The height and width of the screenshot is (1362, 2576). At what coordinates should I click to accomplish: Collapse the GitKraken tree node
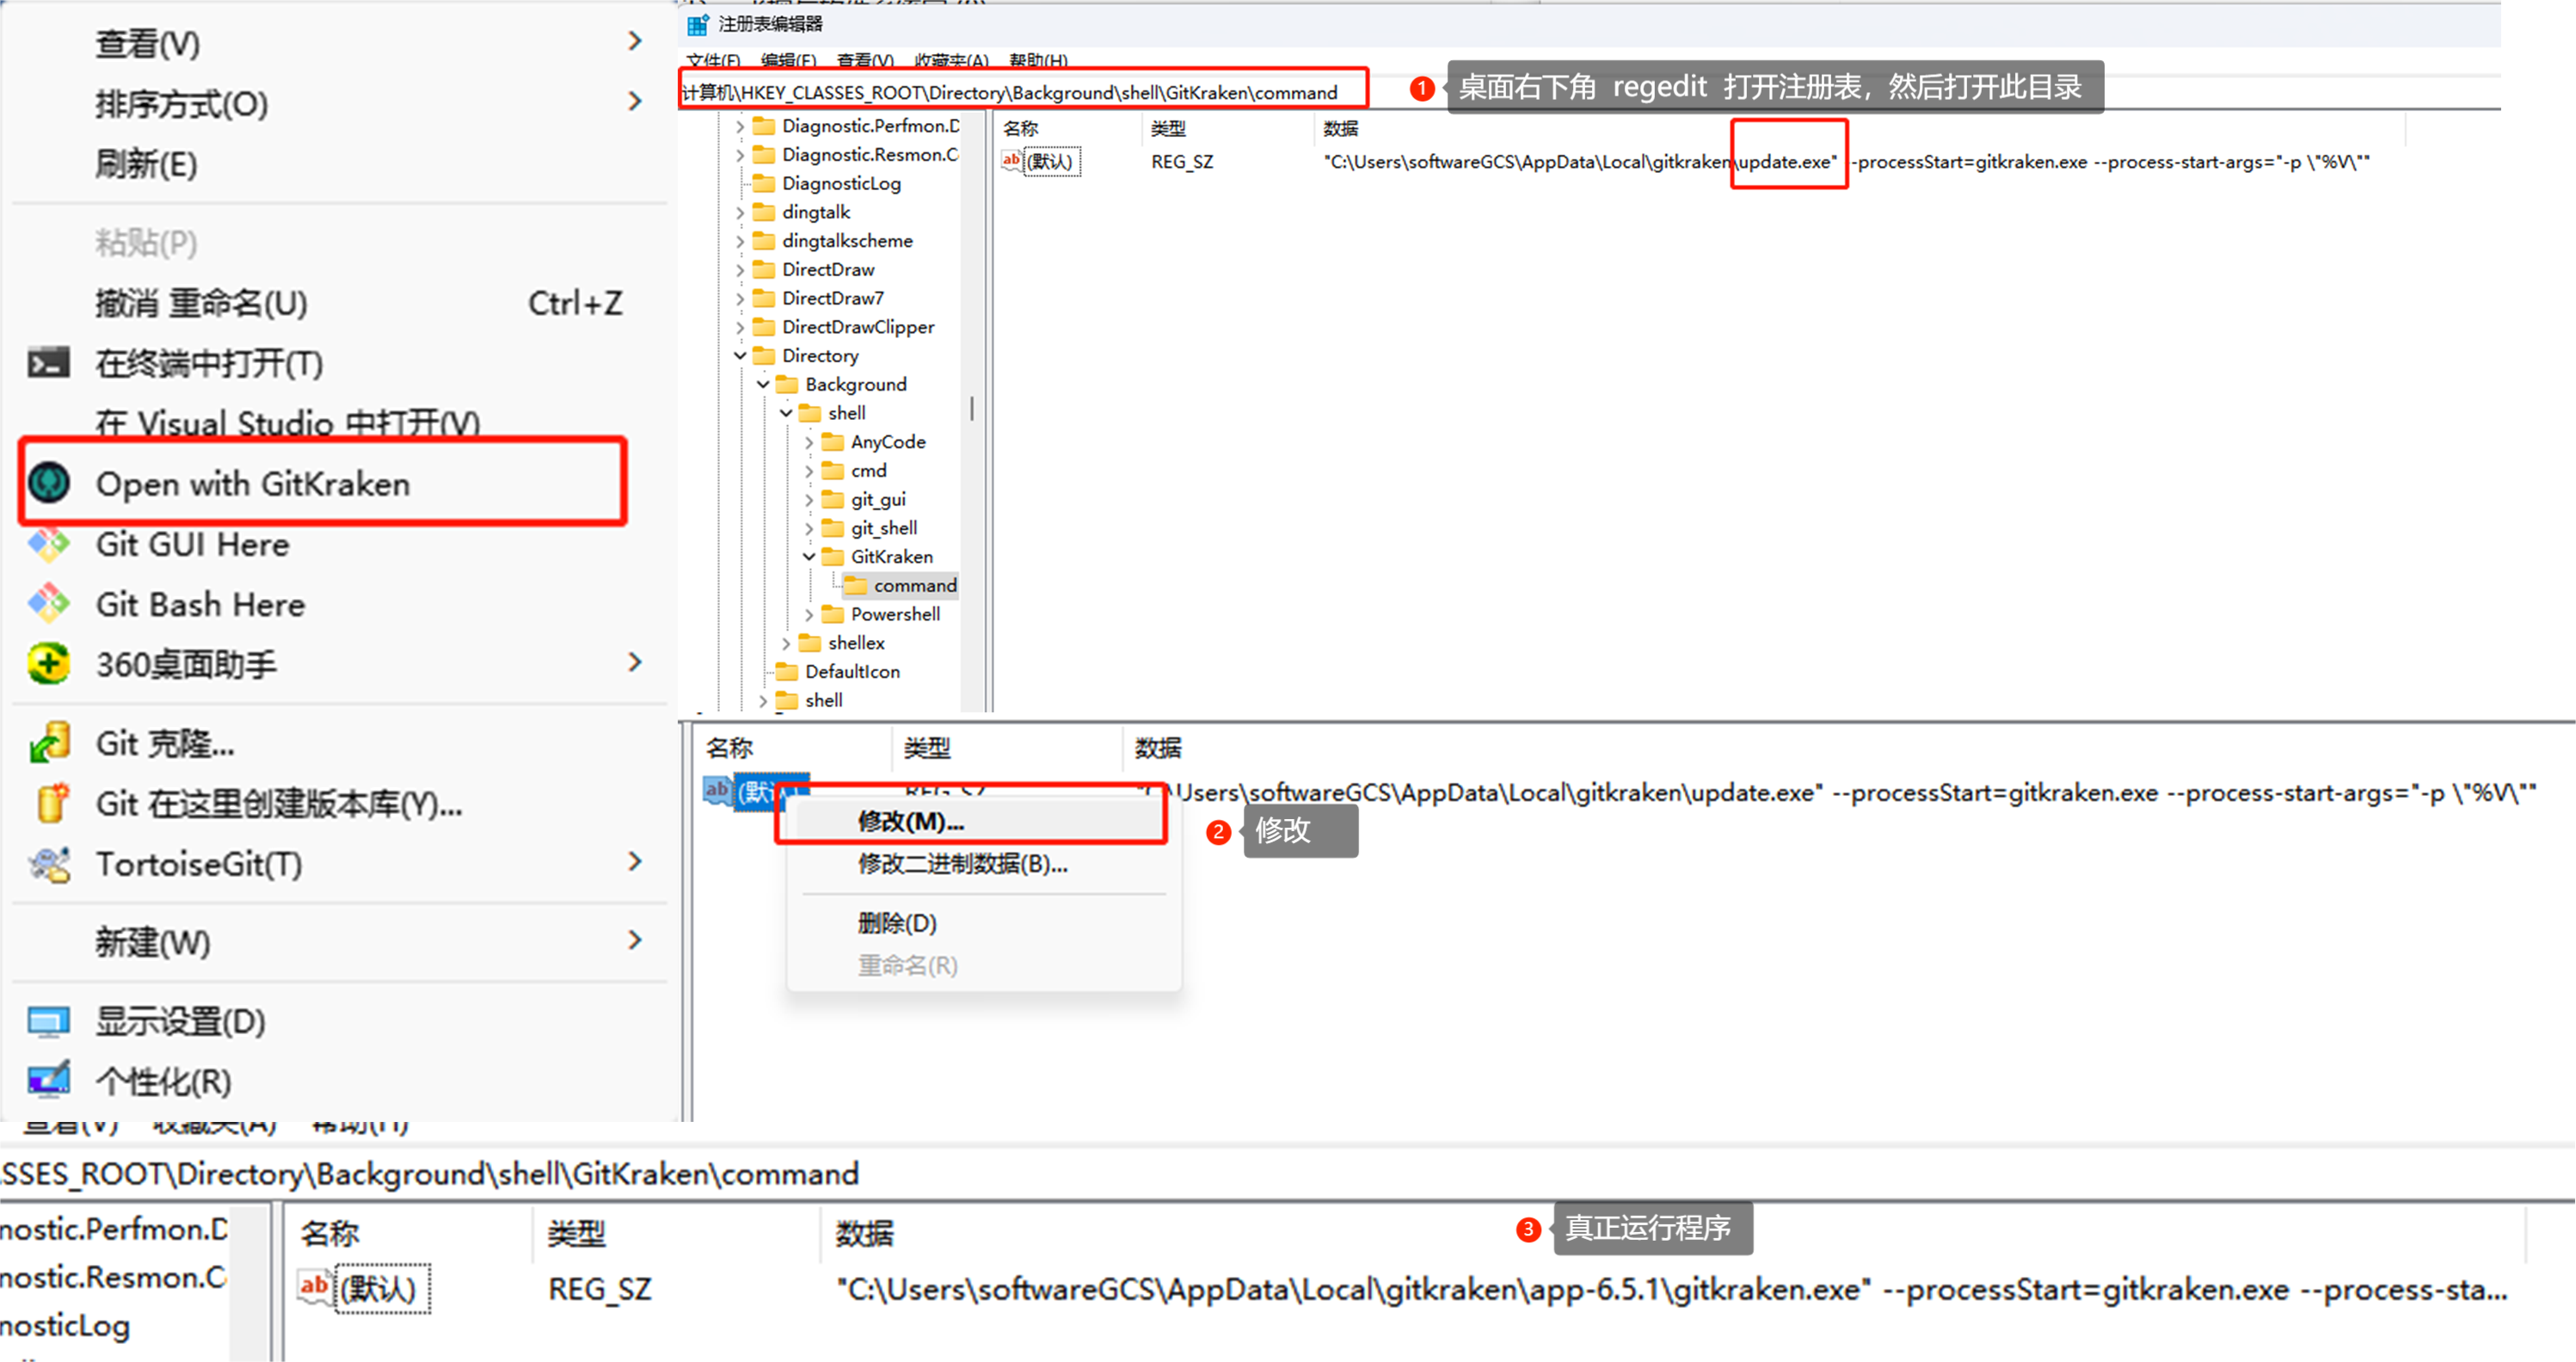[x=809, y=556]
